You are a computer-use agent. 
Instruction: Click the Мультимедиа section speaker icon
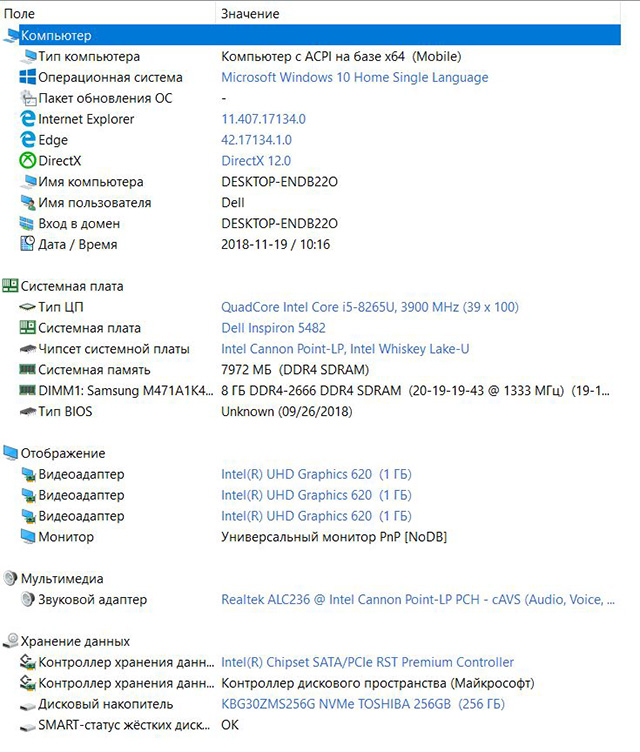[x=10, y=578]
